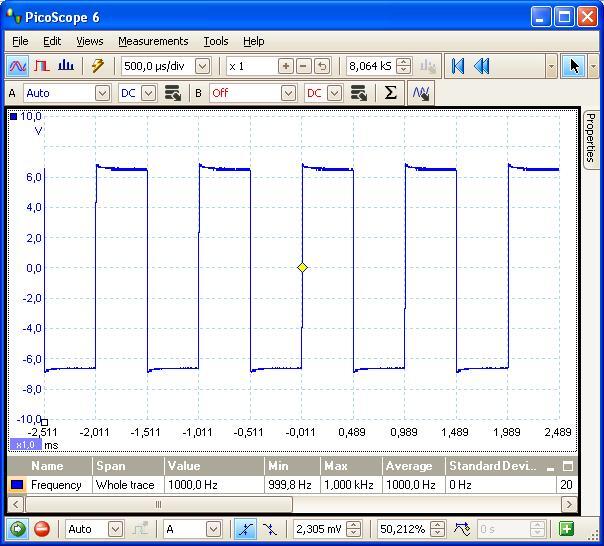
Task: Toggle falling edge trigger button
Action: [270, 529]
